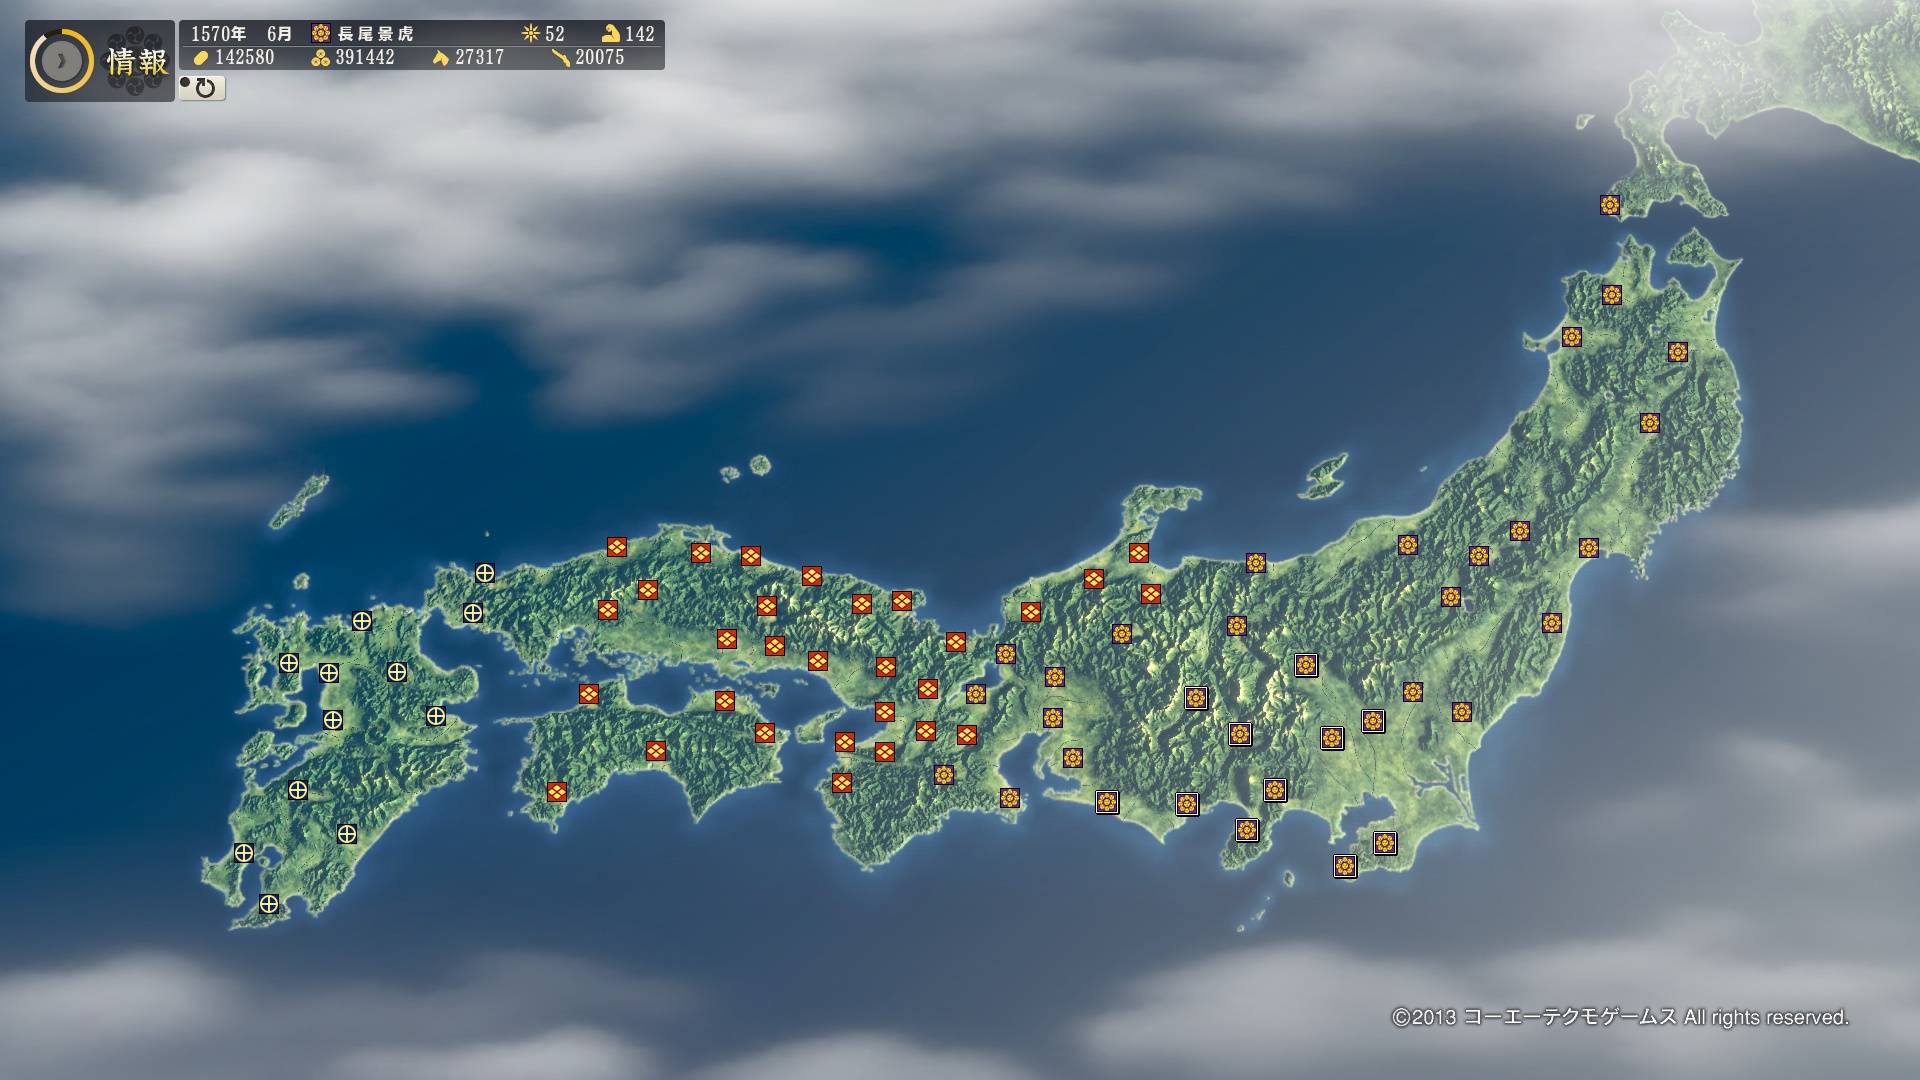
Task: Select the clan name 長尾景虎
Action: point(376,34)
